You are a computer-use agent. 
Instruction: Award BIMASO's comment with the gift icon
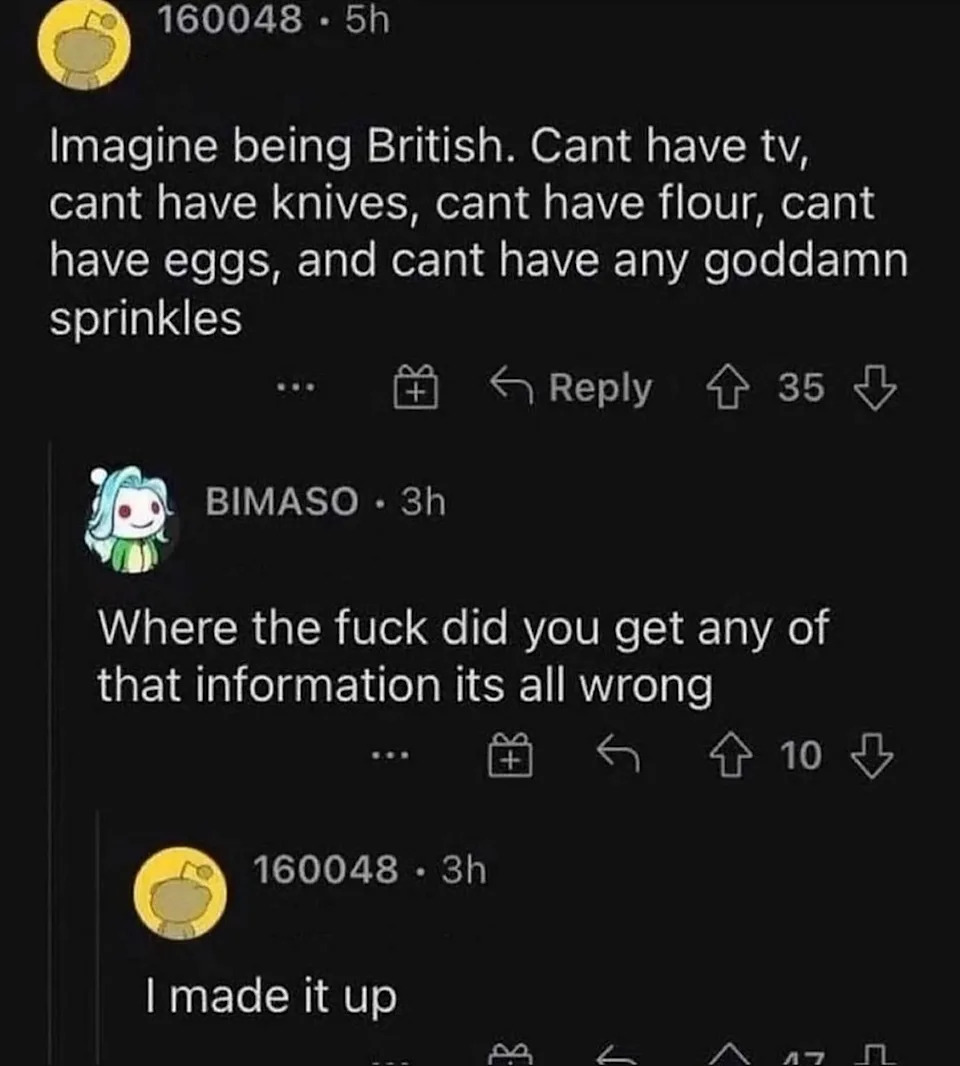[509, 757]
